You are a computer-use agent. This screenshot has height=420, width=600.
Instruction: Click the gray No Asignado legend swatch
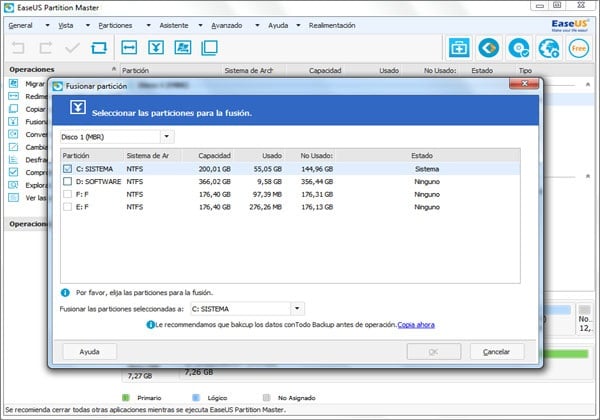pyautogui.click(x=266, y=397)
